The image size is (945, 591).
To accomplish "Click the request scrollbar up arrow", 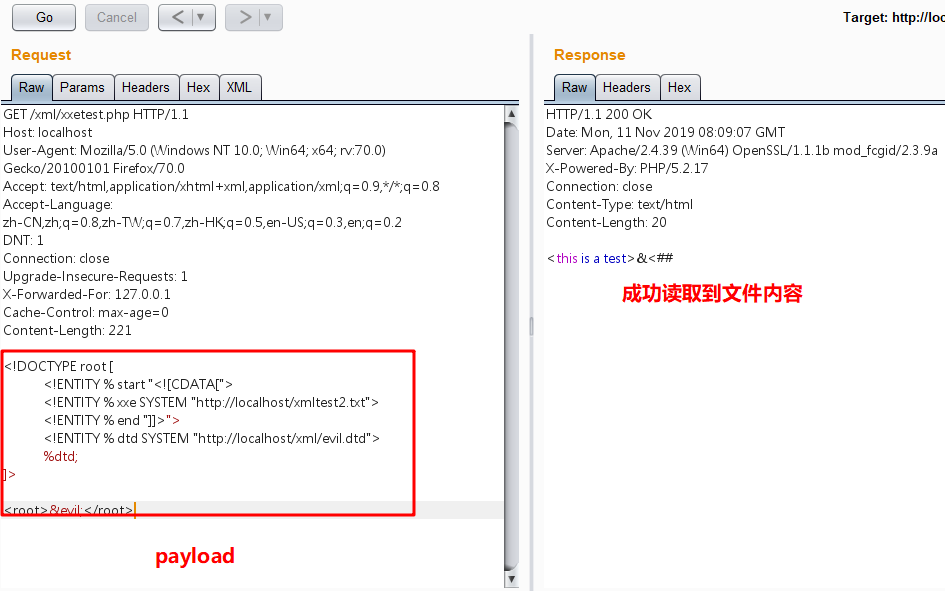I will click(x=511, y=113).
